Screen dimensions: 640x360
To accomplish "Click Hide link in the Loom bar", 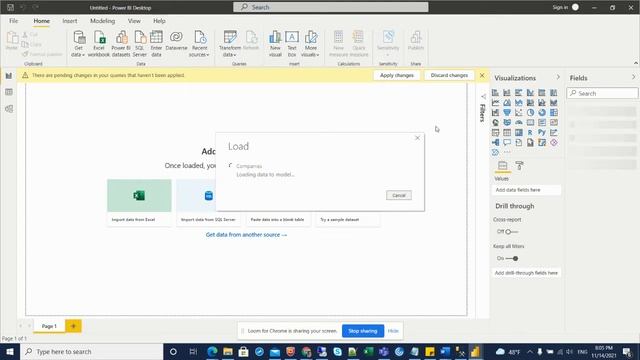I will (393, 331).
